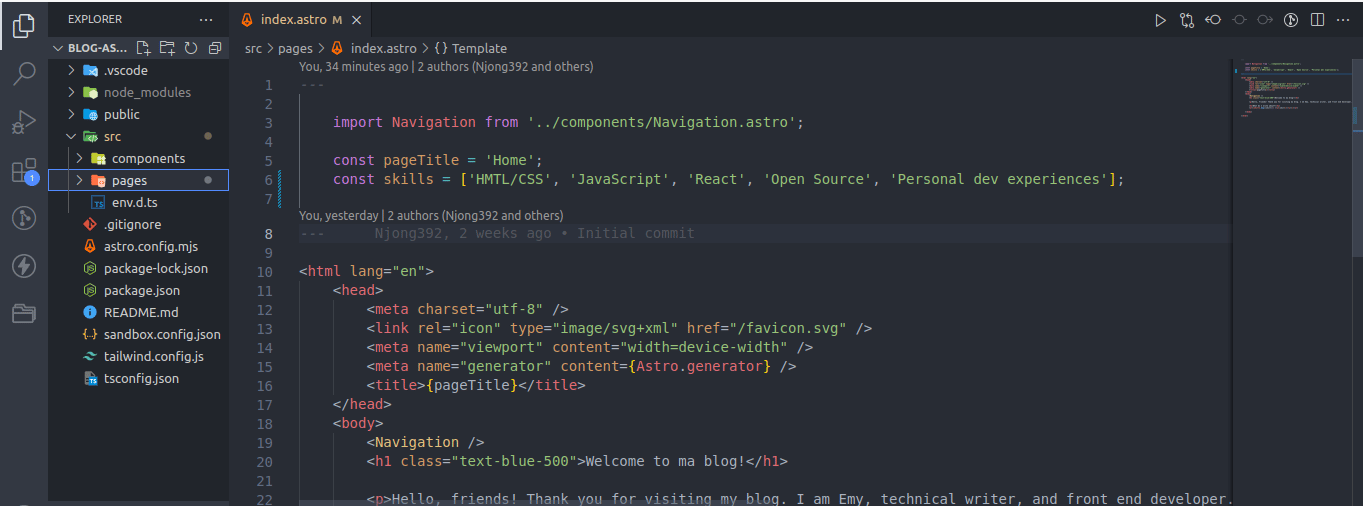Click New File icon in Explorer header
The width and height of the screenshot is (1363, 506).
click(144, 48)
